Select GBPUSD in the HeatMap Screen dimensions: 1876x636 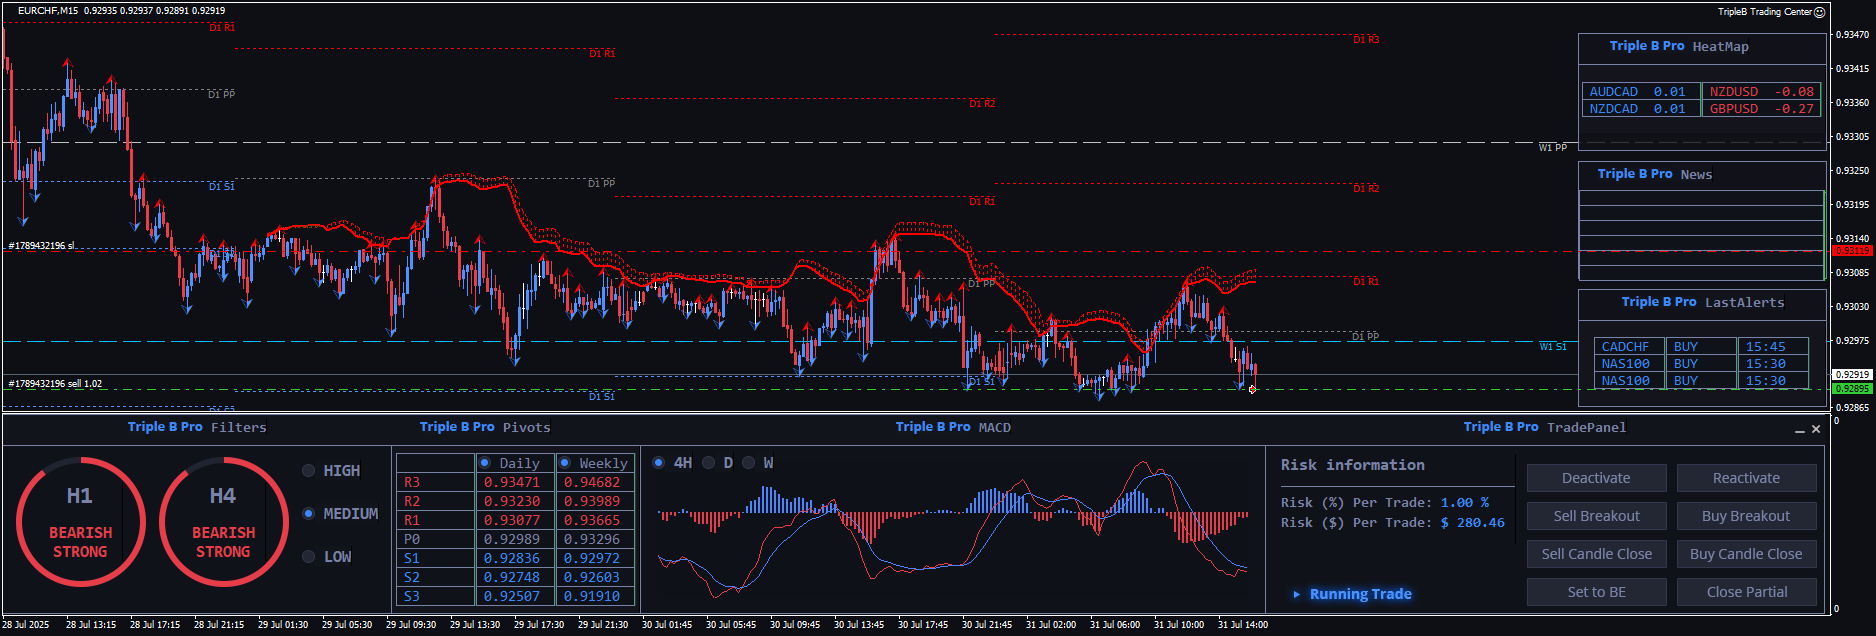point(1760,109)
